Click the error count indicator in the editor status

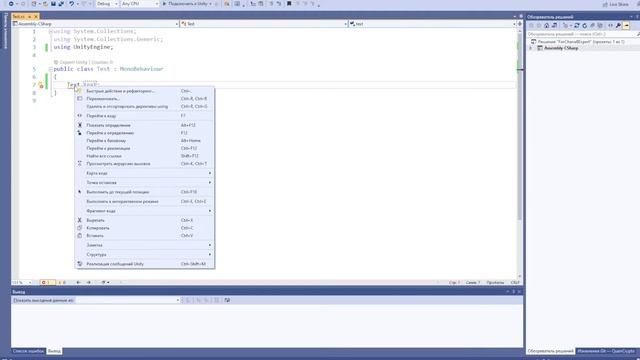(x=47, y=282)
